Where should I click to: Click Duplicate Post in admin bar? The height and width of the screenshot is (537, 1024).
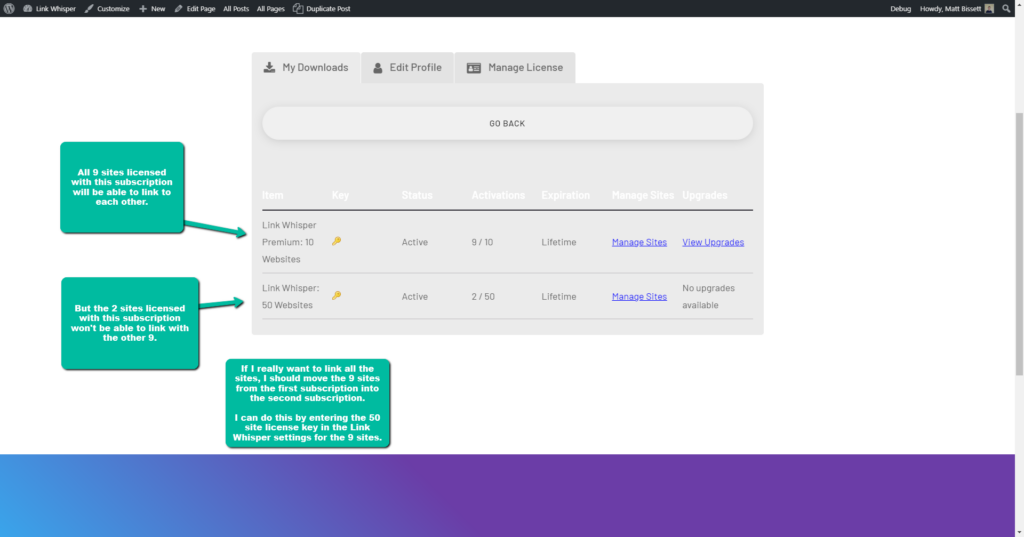(x=322, y=8)
